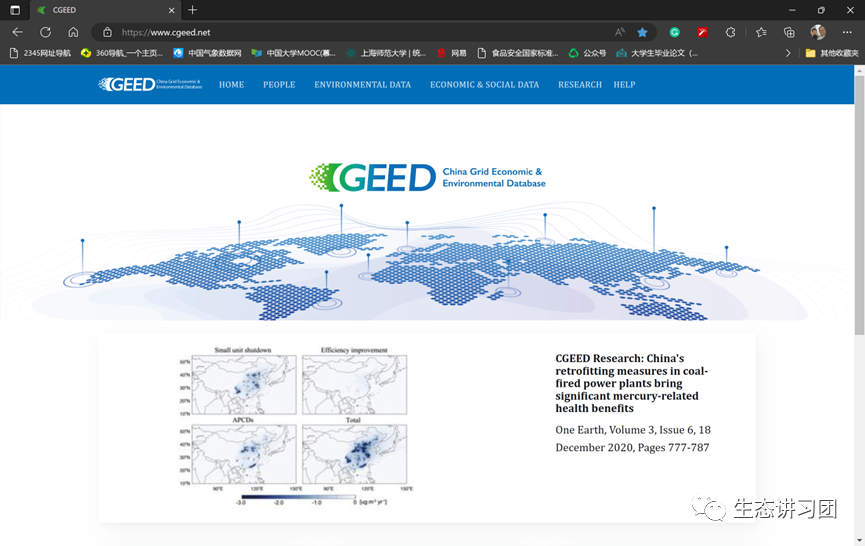865x546 pixels.
Task: Open the 上海师范大学 bookmark
Action: tap(386, 53)
